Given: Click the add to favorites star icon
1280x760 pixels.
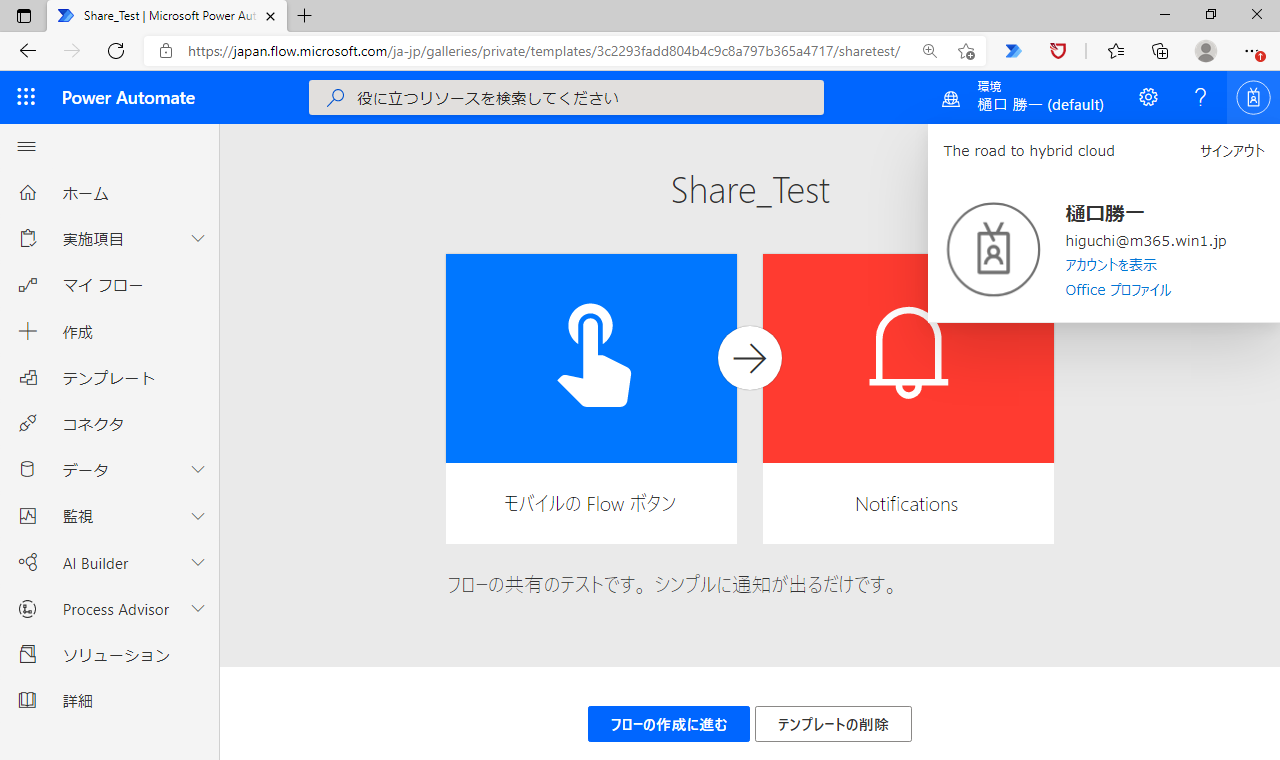Looking at the screenshot, I should pyautogui.click(x=965, y=51).
